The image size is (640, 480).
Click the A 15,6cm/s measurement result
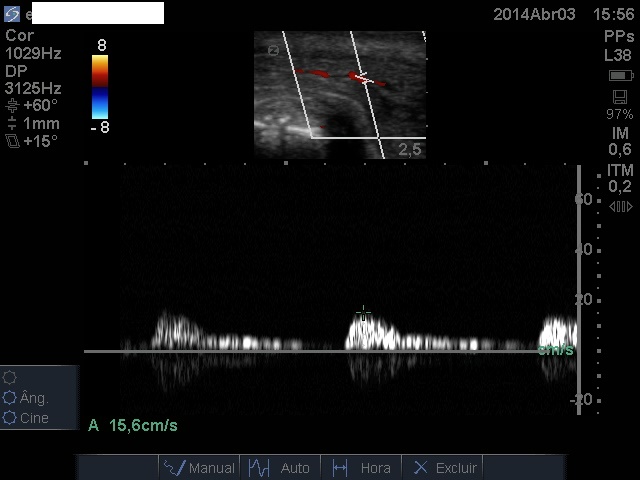pos(134,425)
